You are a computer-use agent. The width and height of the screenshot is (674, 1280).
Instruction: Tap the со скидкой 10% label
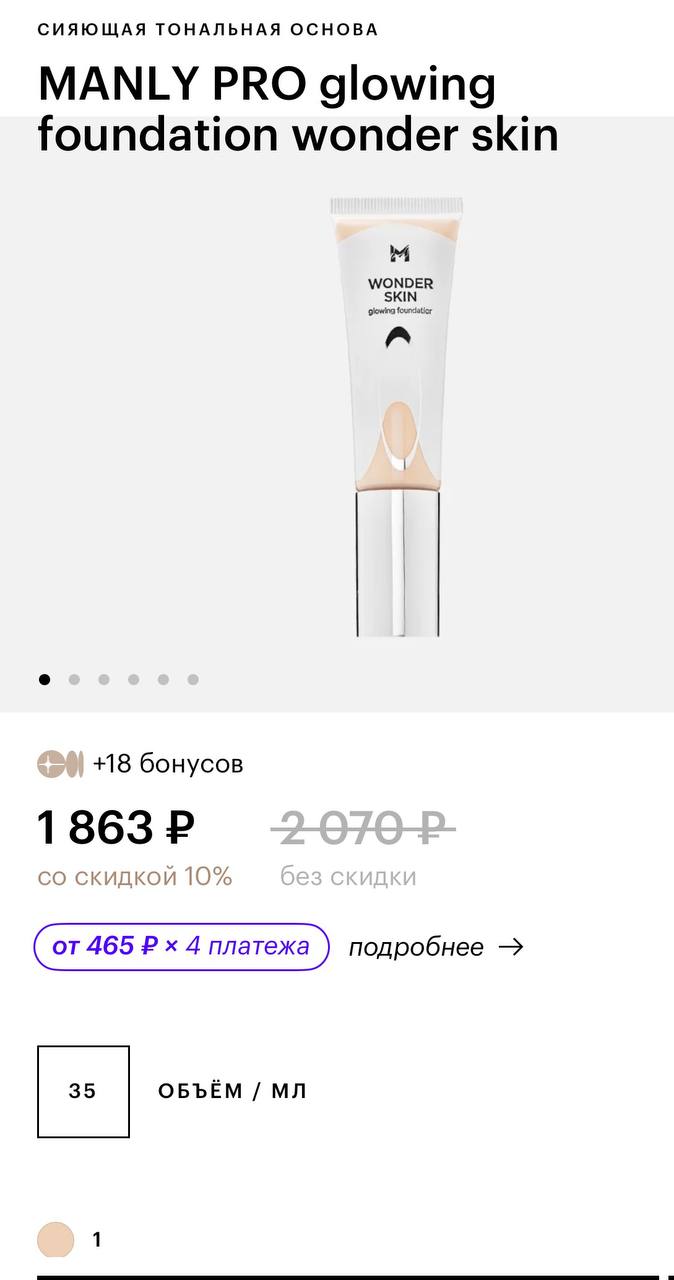[135, 877]
